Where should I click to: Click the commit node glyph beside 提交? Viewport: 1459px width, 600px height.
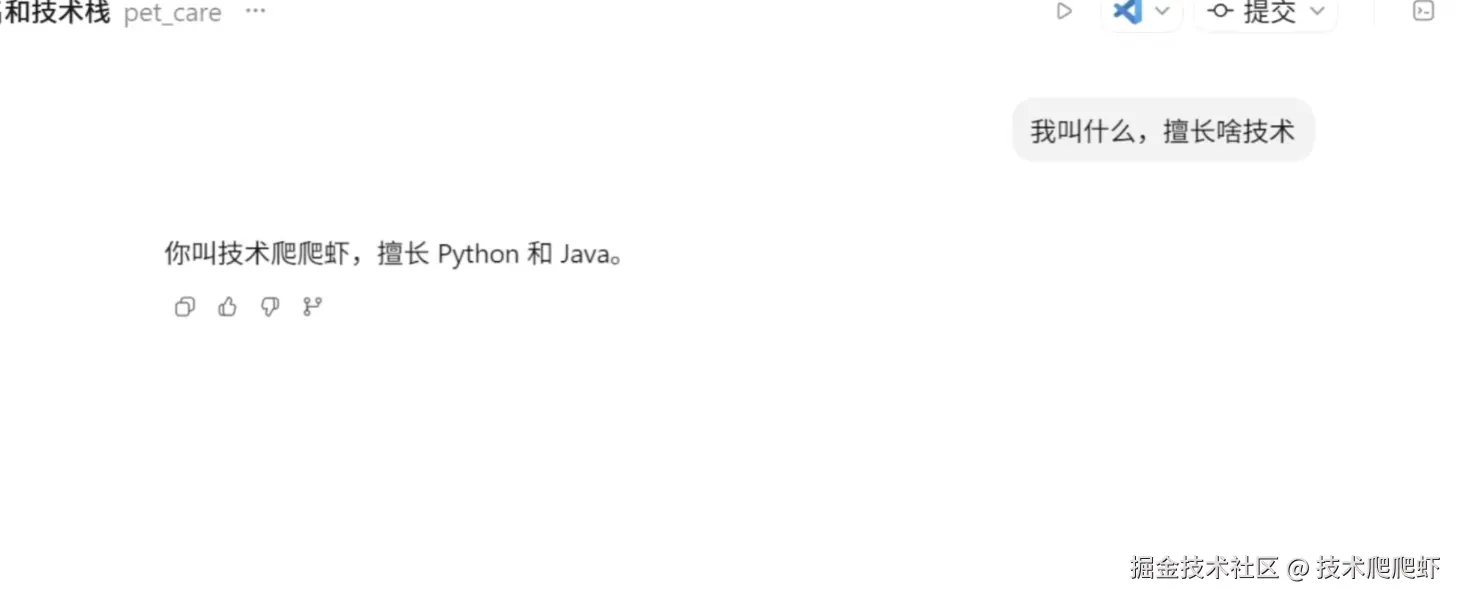coord(1220,12)
